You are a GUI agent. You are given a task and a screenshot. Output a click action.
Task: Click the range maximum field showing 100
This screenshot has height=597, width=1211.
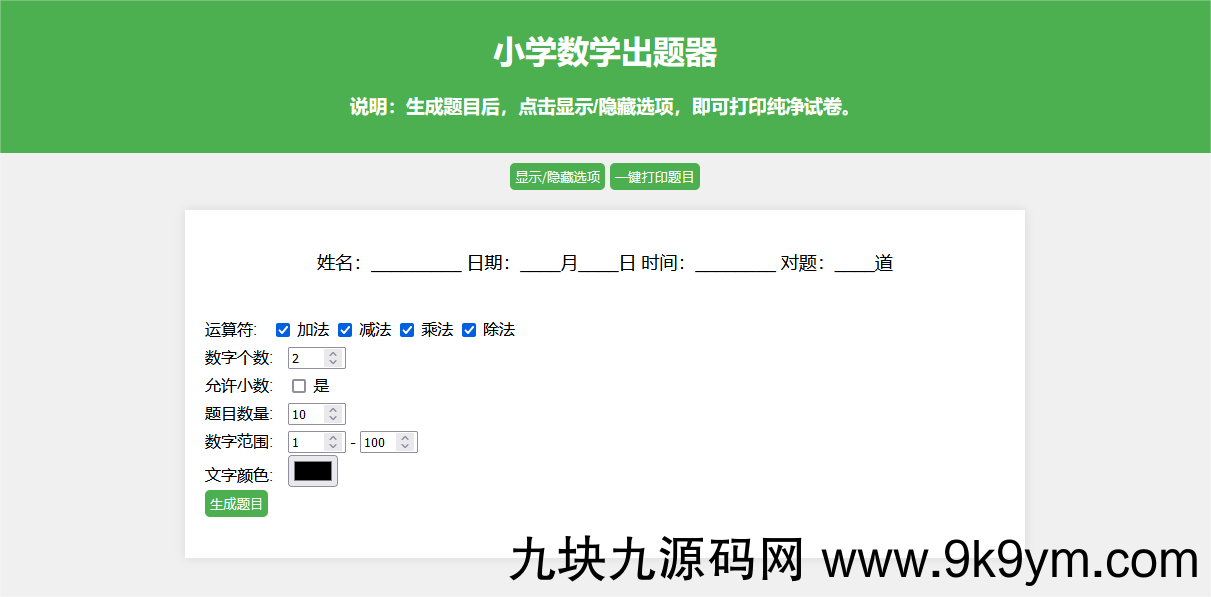tap(379, 442)
